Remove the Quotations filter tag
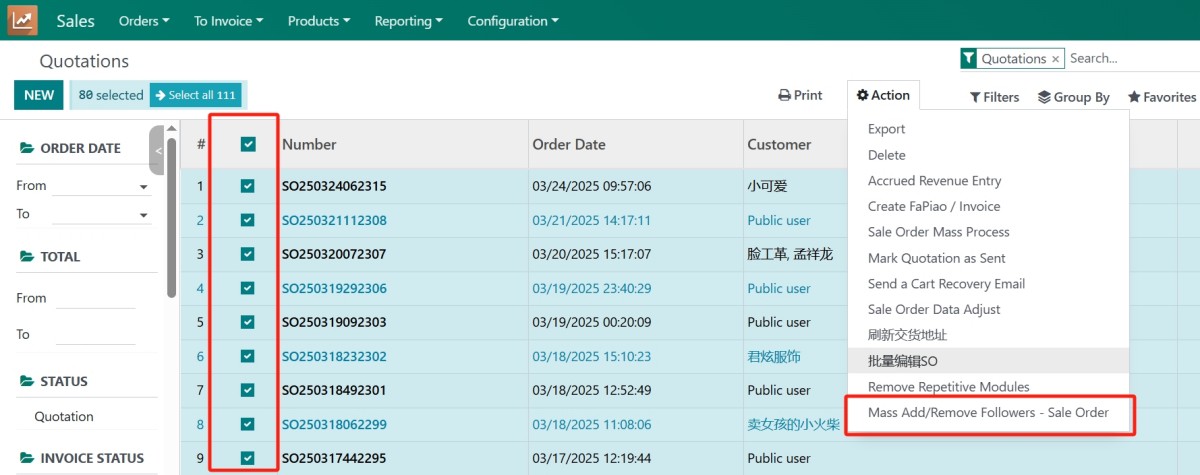This screenshot has height=475, width=1200. tap(1055, 59)
